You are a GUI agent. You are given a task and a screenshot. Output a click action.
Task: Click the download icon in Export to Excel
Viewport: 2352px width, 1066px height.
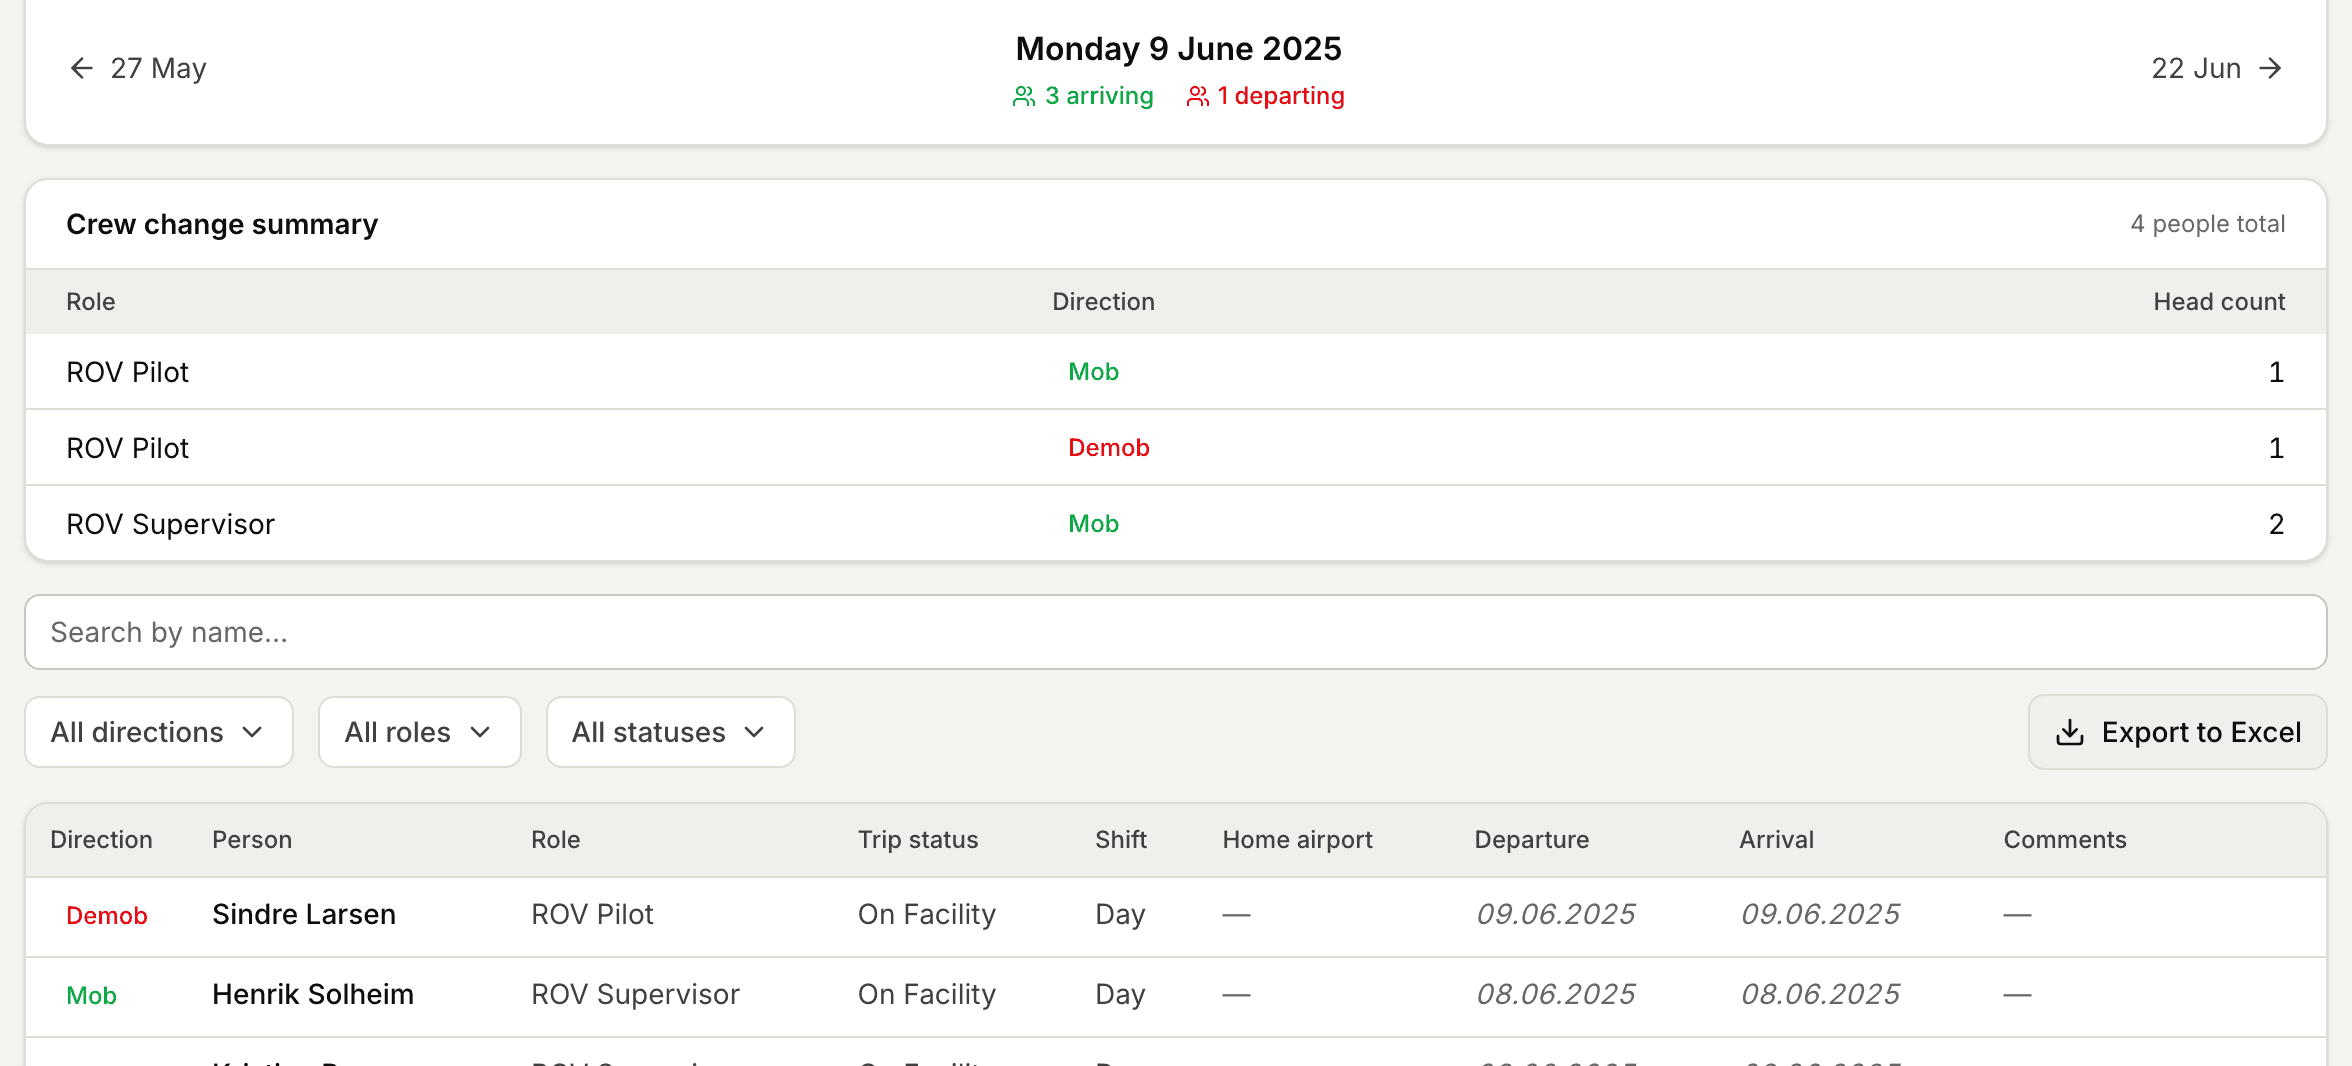click(2070, 733)
